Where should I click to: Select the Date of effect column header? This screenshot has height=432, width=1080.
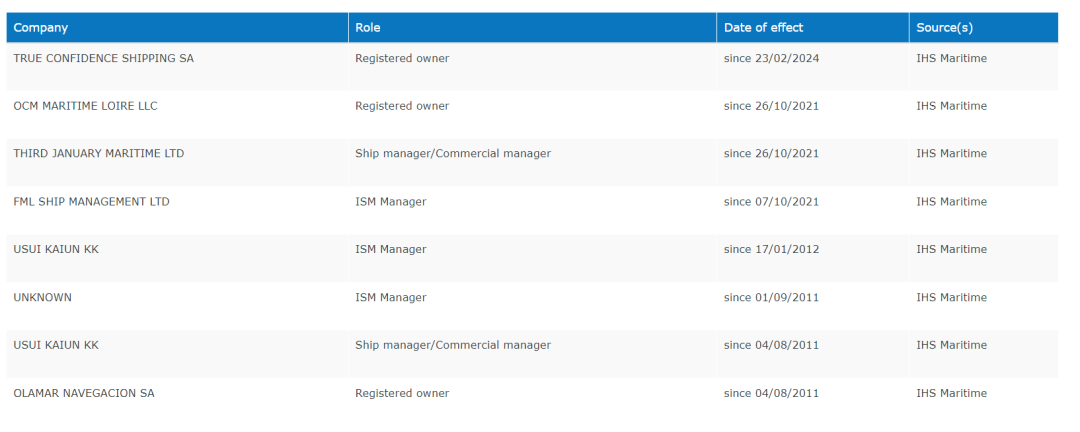[763, 28]
